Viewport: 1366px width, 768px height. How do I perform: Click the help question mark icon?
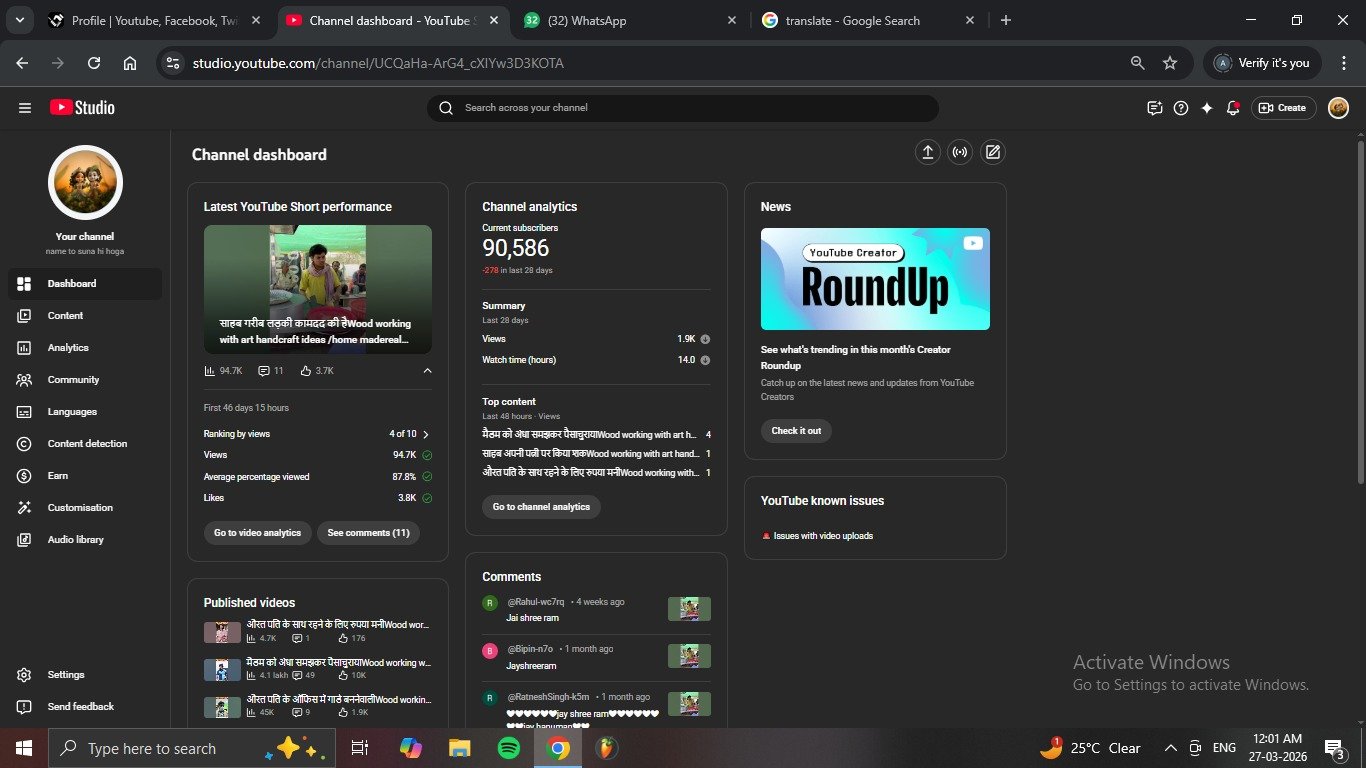click(1181, 108)
